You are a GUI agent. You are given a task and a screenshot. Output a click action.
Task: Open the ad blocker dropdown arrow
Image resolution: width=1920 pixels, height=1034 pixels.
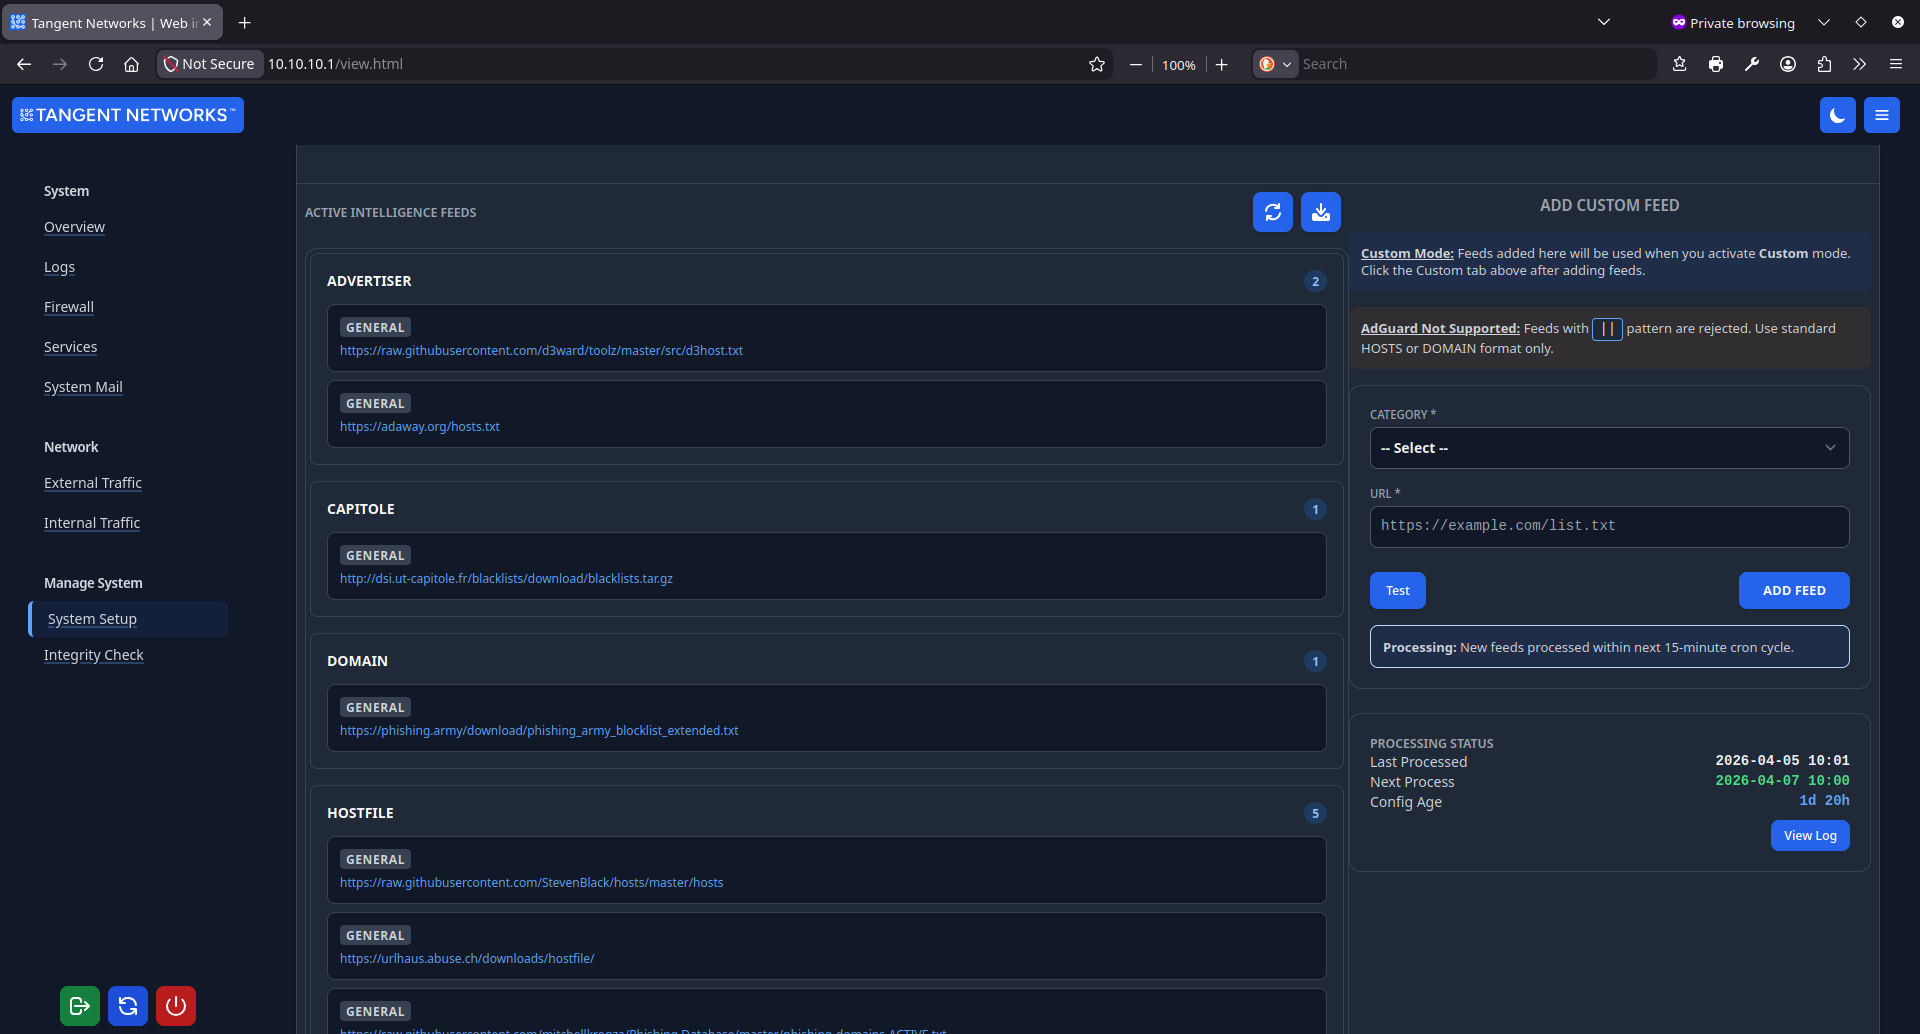point(1288,63)
